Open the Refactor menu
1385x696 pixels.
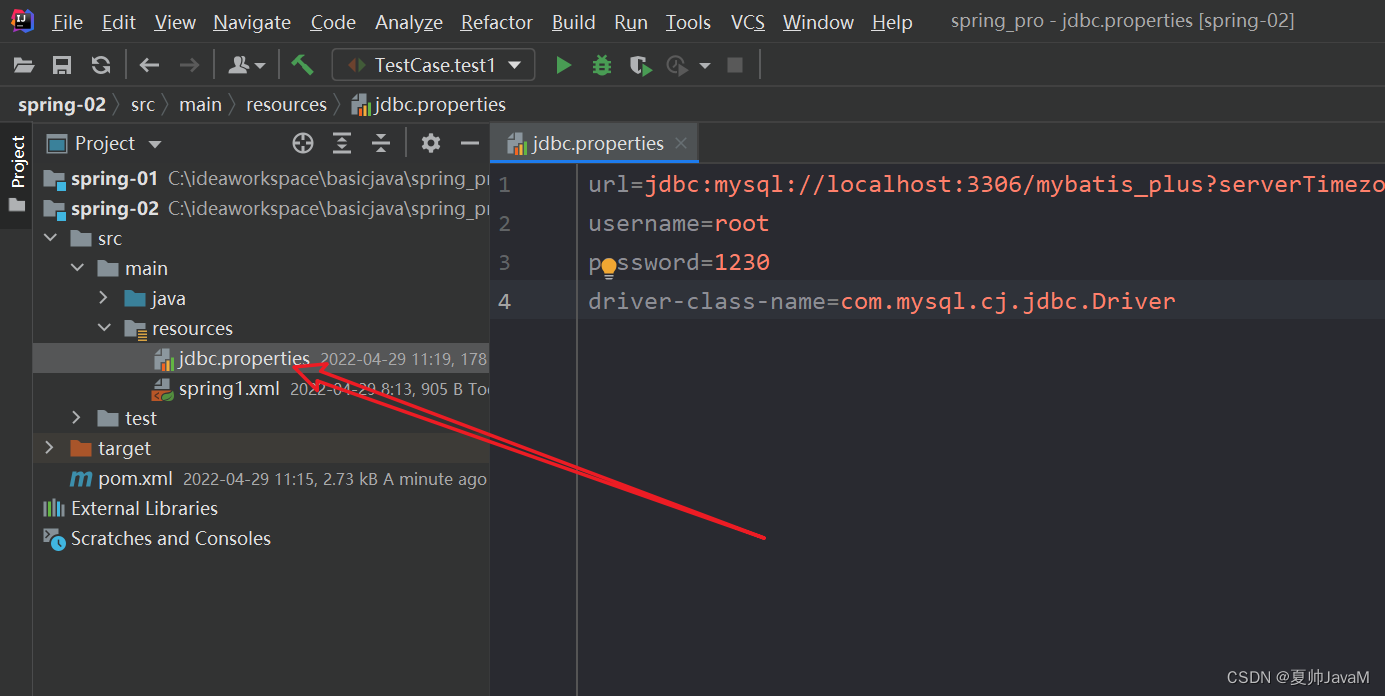coord(497,22)
